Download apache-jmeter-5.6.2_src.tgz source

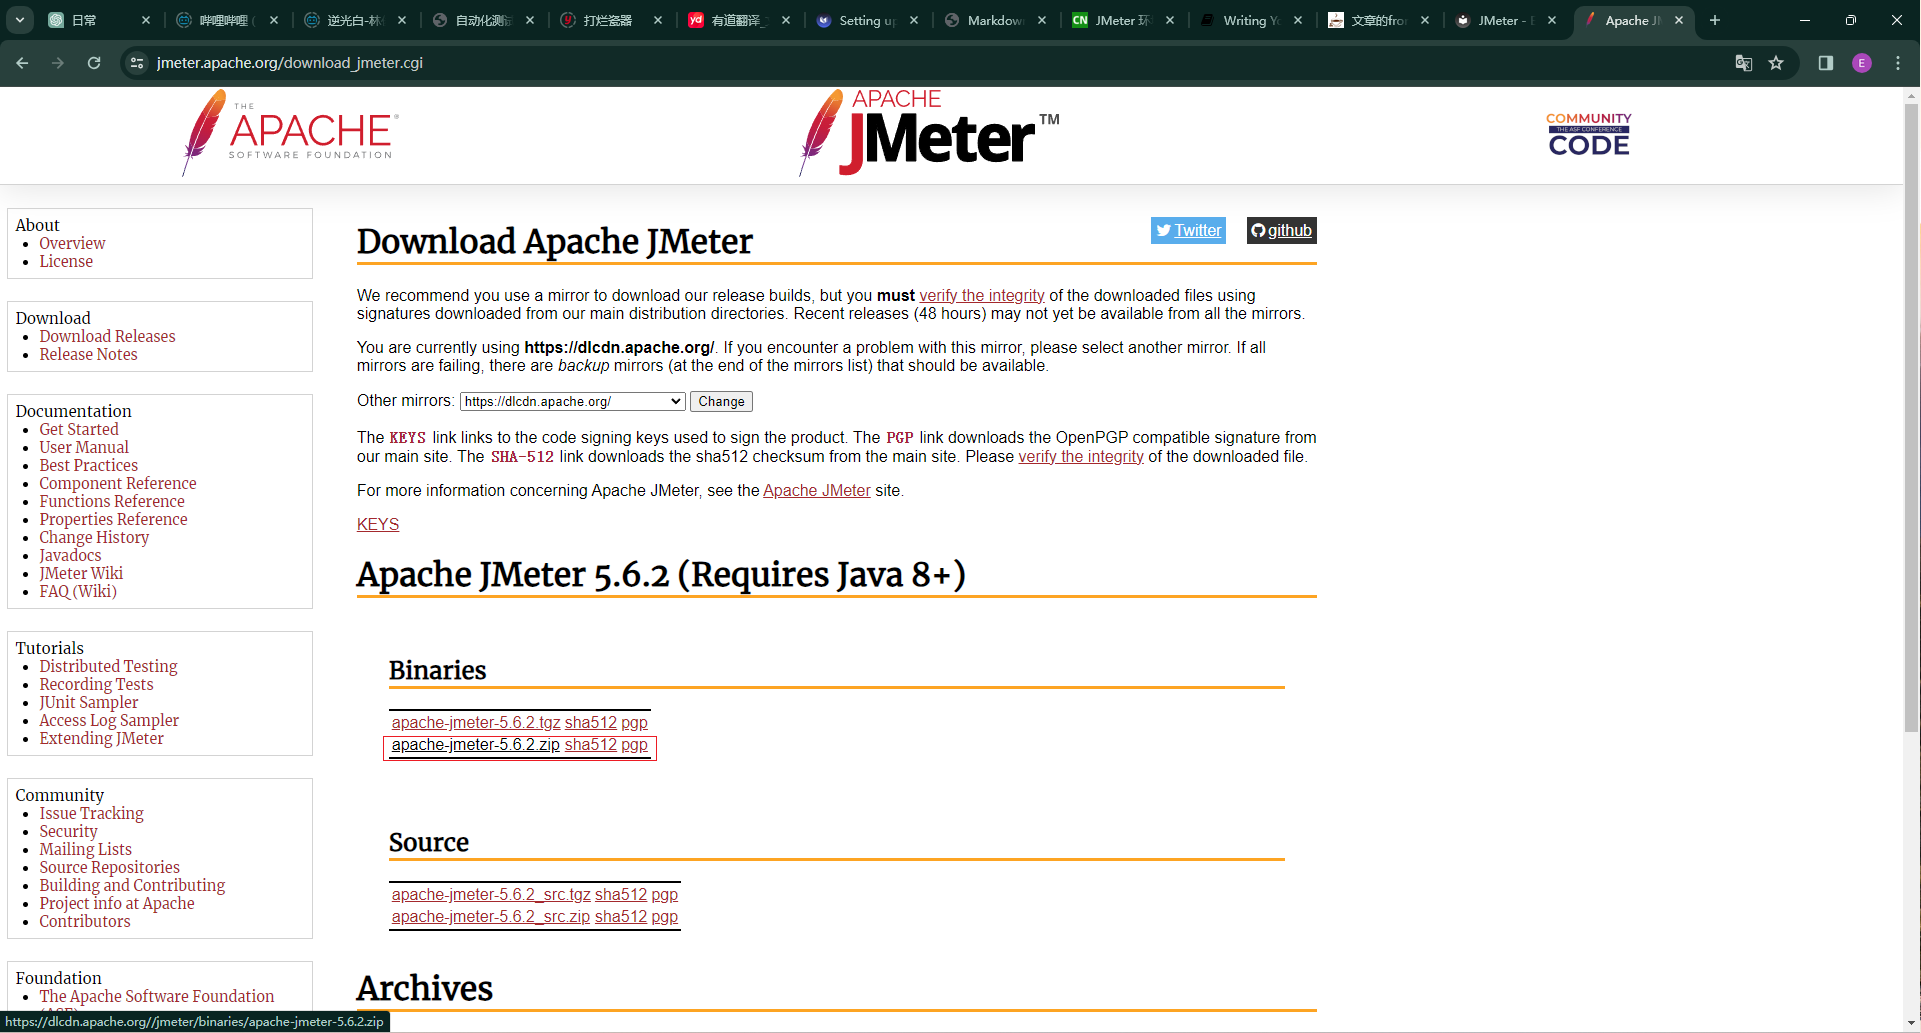(x=491, y=894)
